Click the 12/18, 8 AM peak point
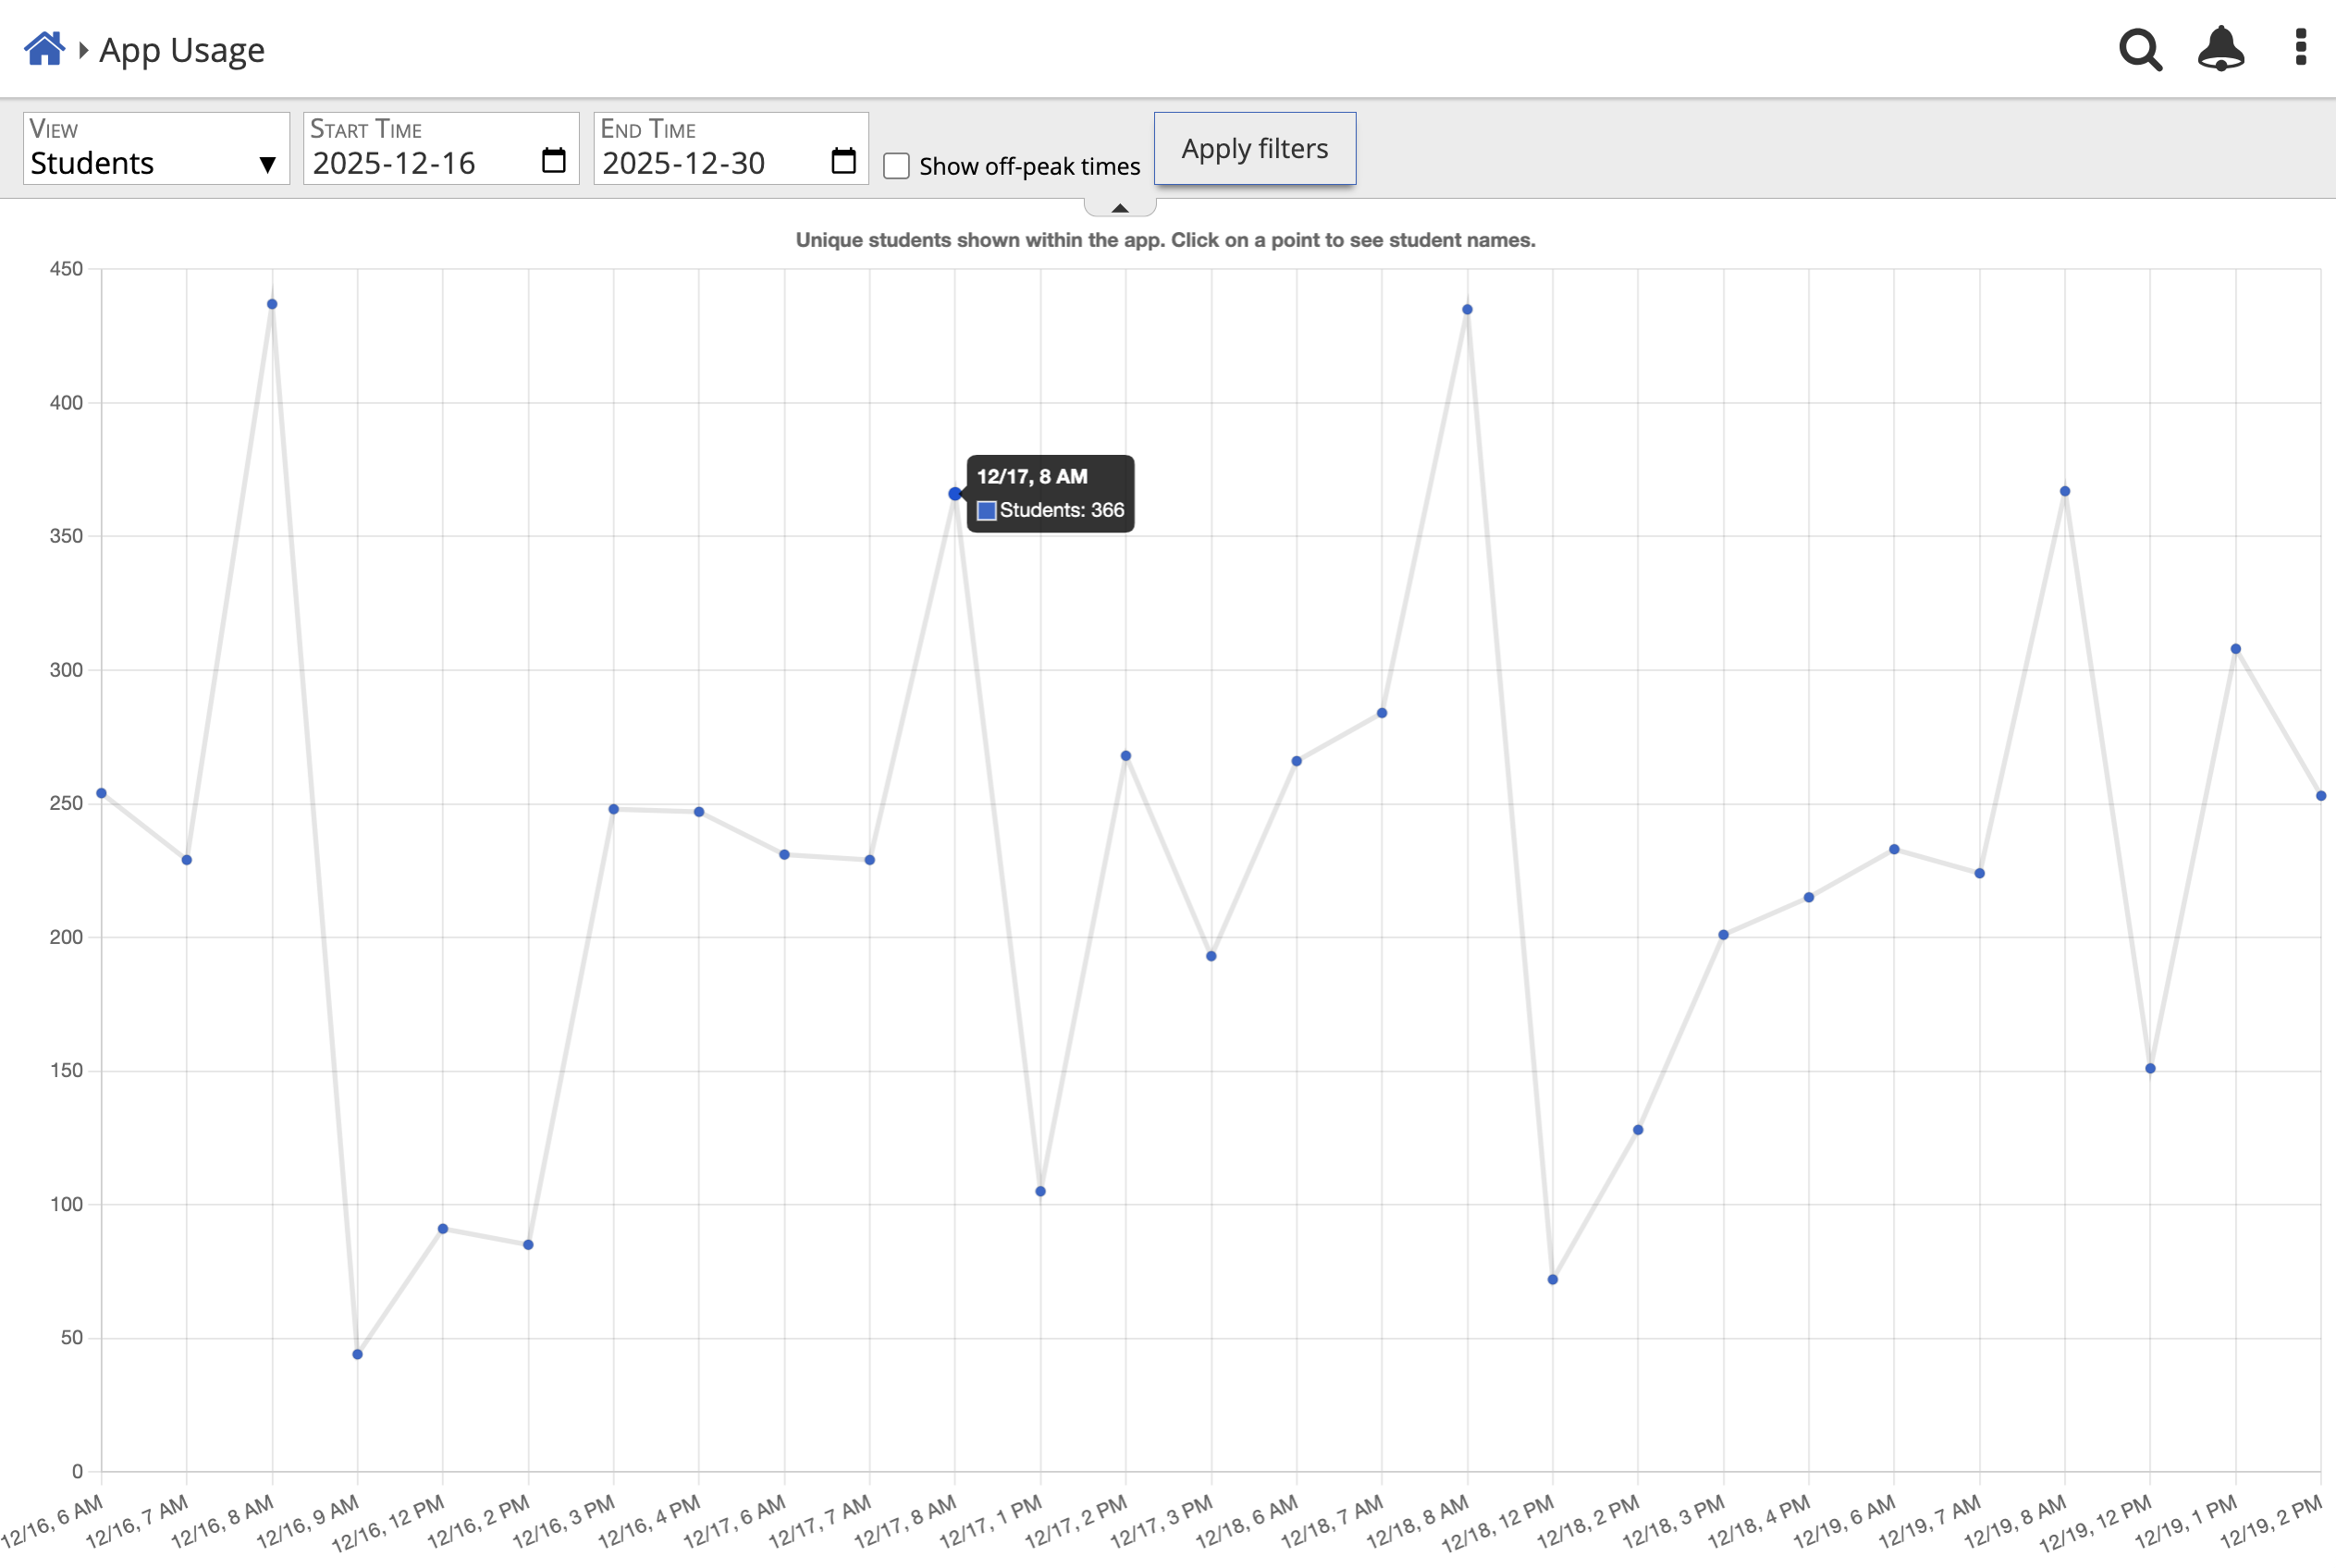The height and width of the screenshot is (1568, 2336). [x=1467, y=310]
